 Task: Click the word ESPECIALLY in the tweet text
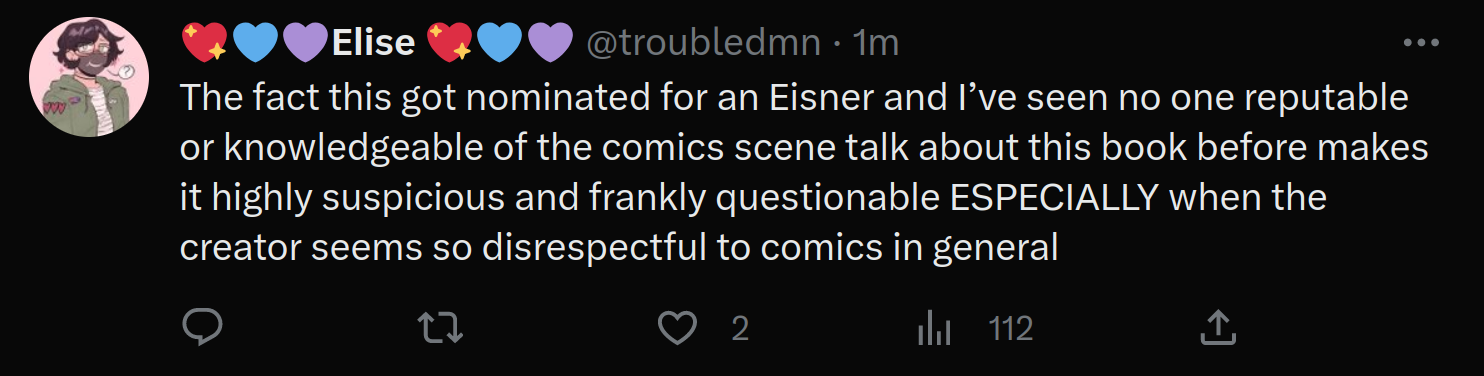(1053, 197)
